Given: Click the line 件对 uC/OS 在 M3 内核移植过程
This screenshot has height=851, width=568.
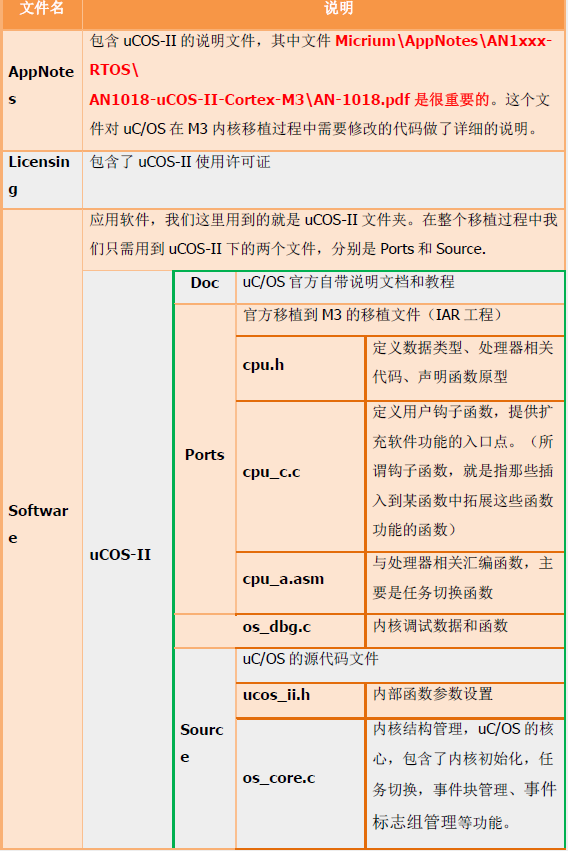Looking at the screenshot, I should point(314,129).
